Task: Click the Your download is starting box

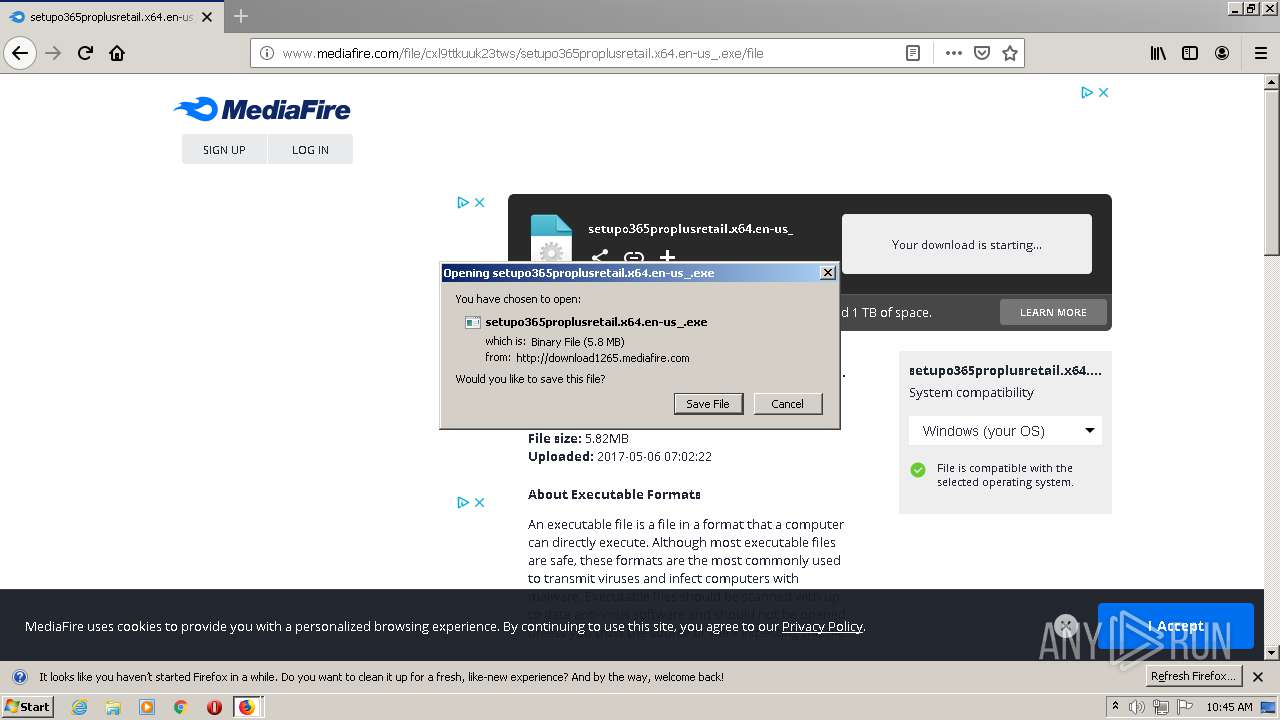Action: click(967, 244)
